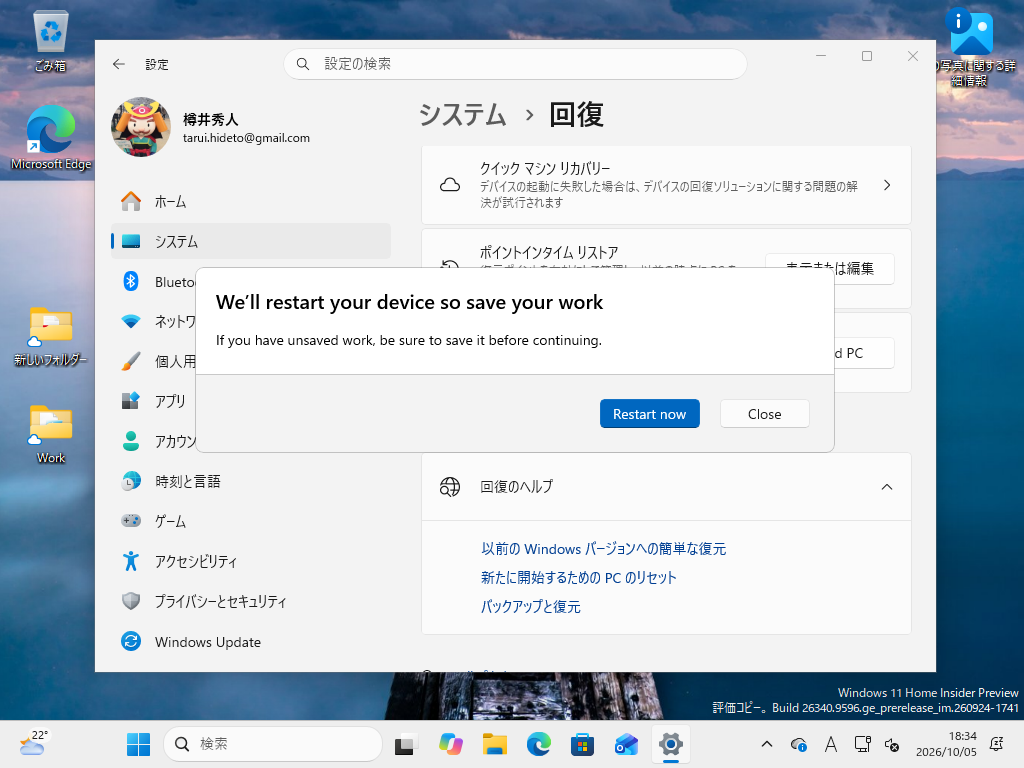Show hidden tray icons chevron
Viewport: 1024px width, 768px height.
click(767, 744)
